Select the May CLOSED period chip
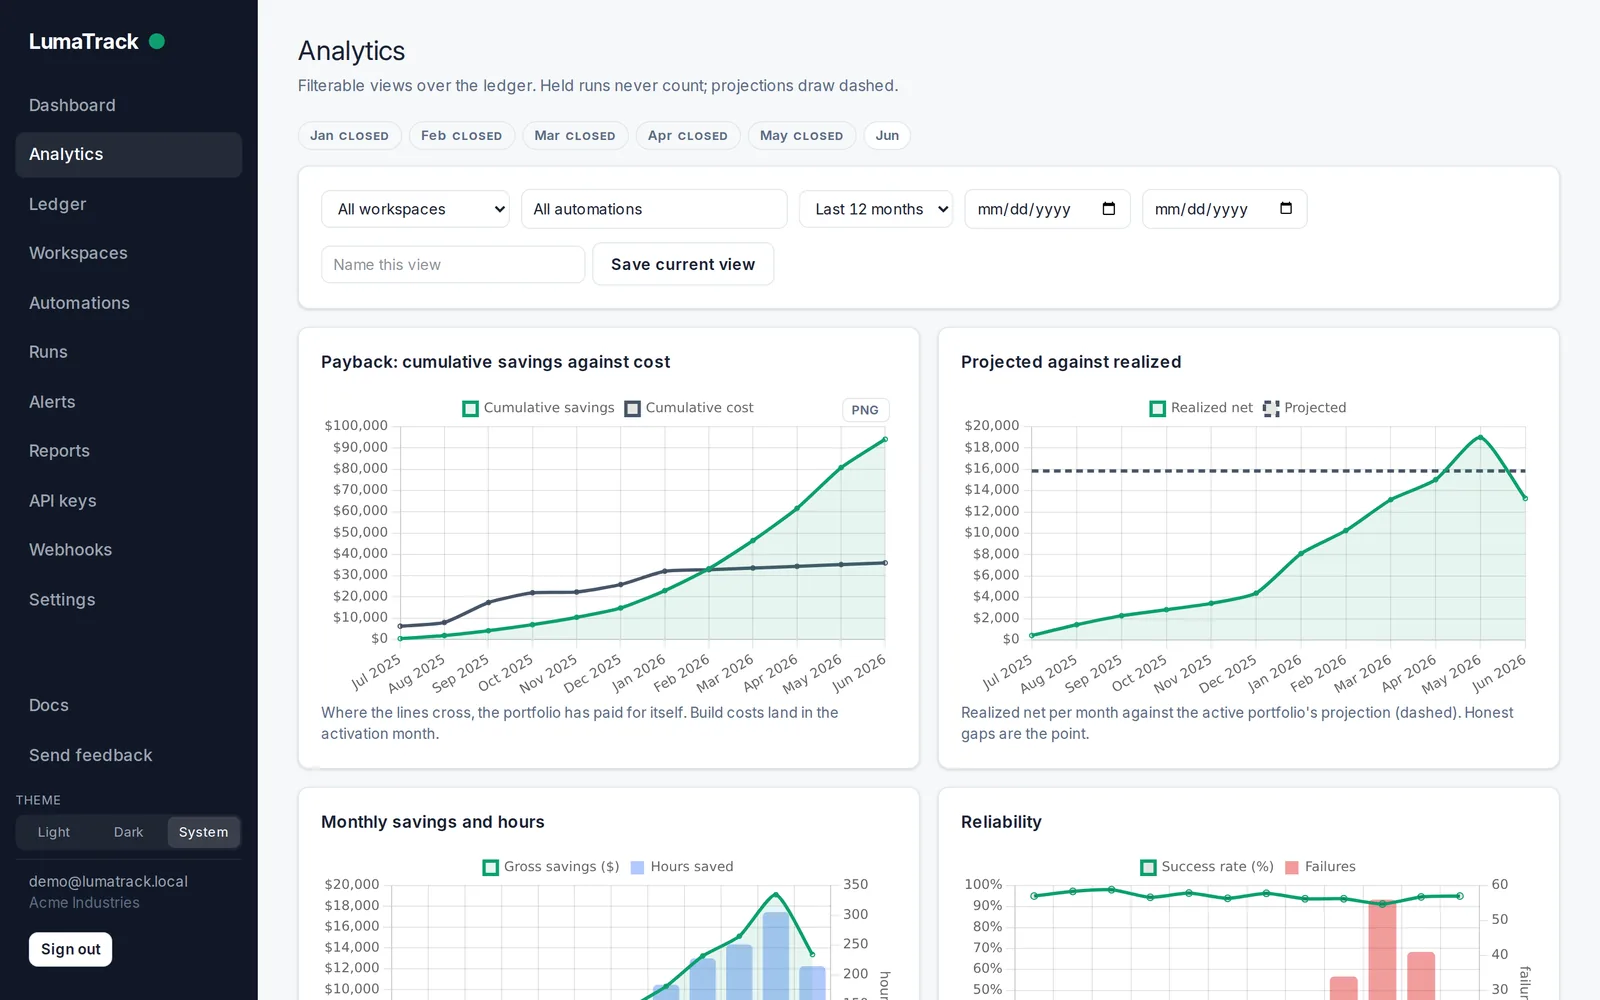 [801, 136]
